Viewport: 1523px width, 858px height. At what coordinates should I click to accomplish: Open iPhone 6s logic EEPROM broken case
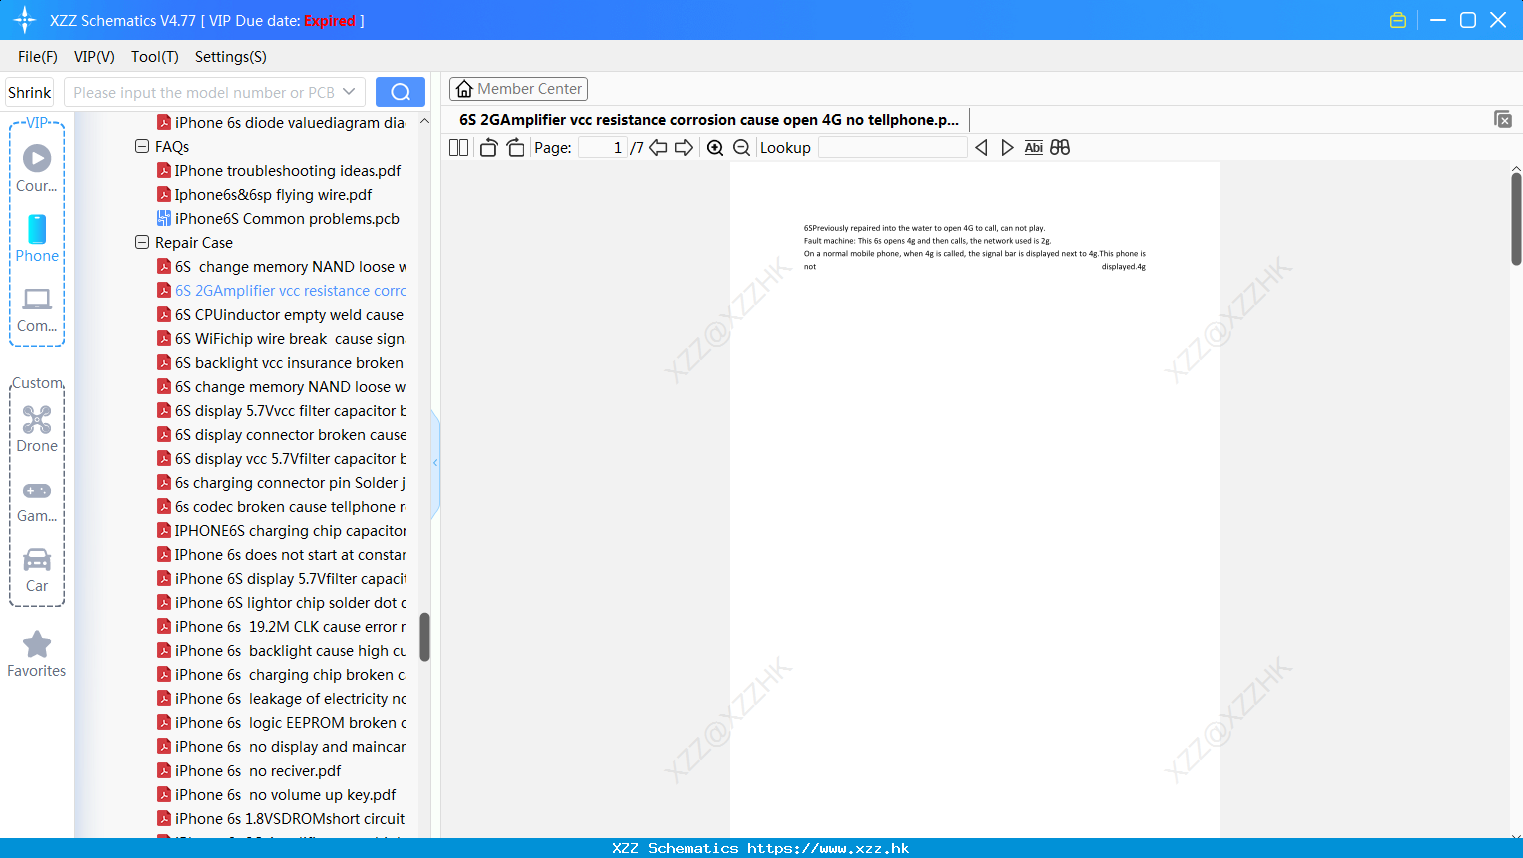(282, 723)
